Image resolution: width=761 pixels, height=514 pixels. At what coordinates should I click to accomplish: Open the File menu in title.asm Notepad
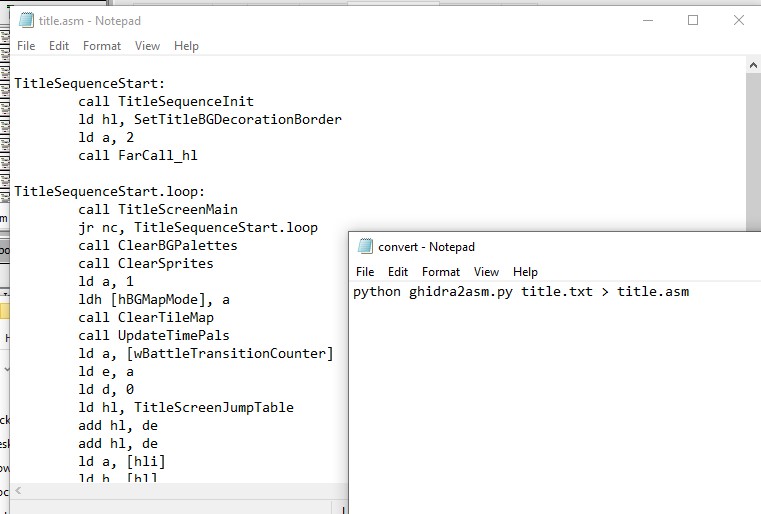pos(26,46)
